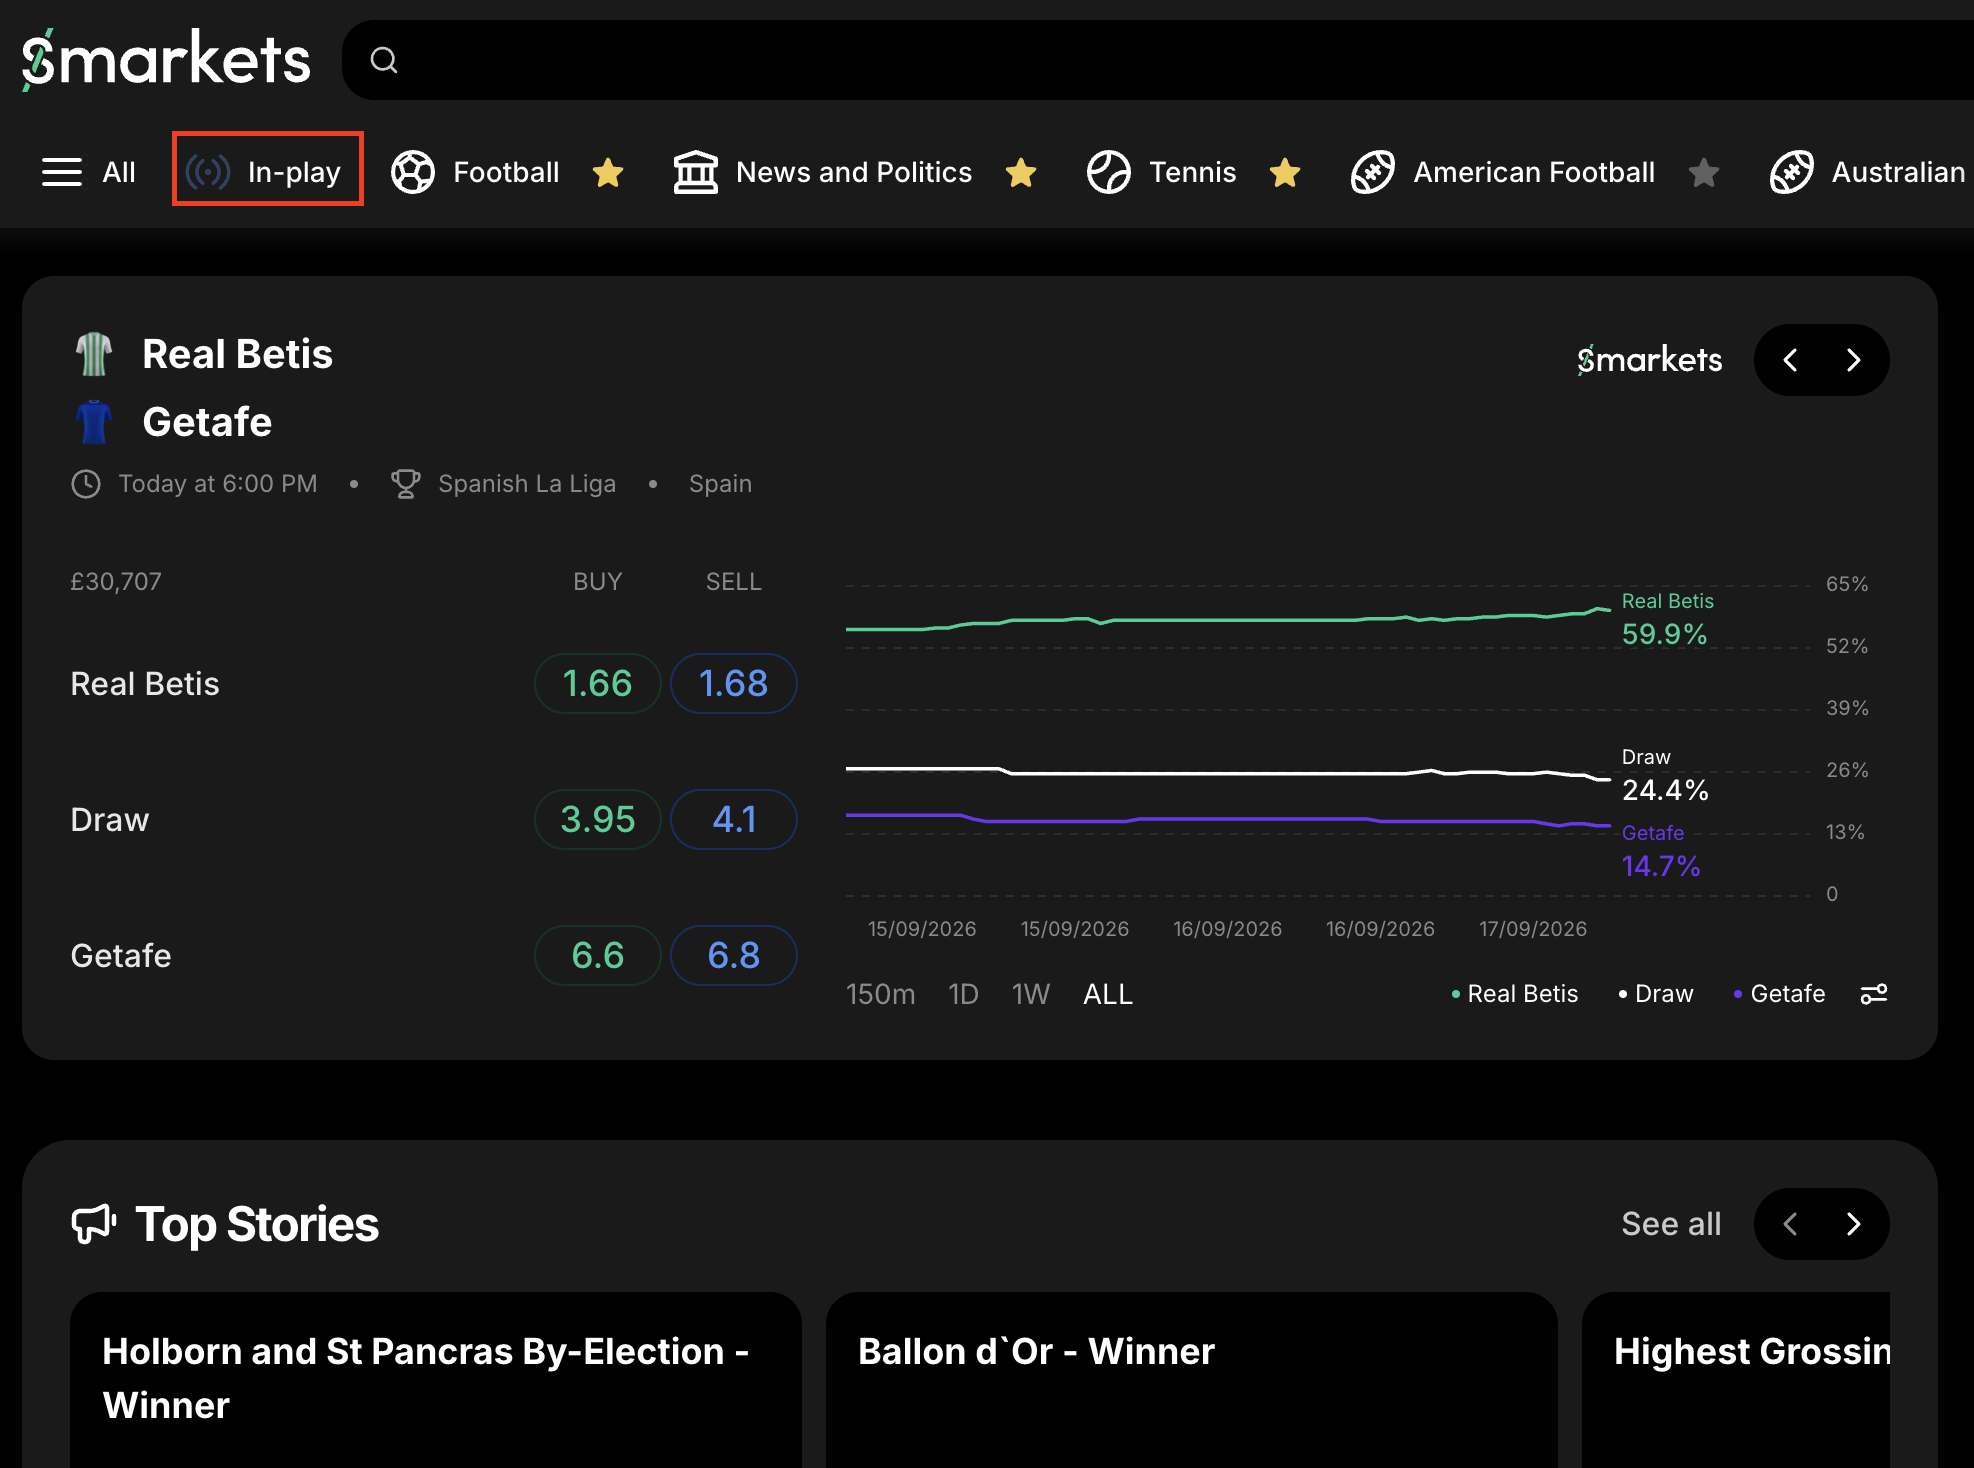The height and width of the screenshot is (1468, 1974).
Task: Click the Australian Rules ball icon
Action: [x=1792, y=172]
